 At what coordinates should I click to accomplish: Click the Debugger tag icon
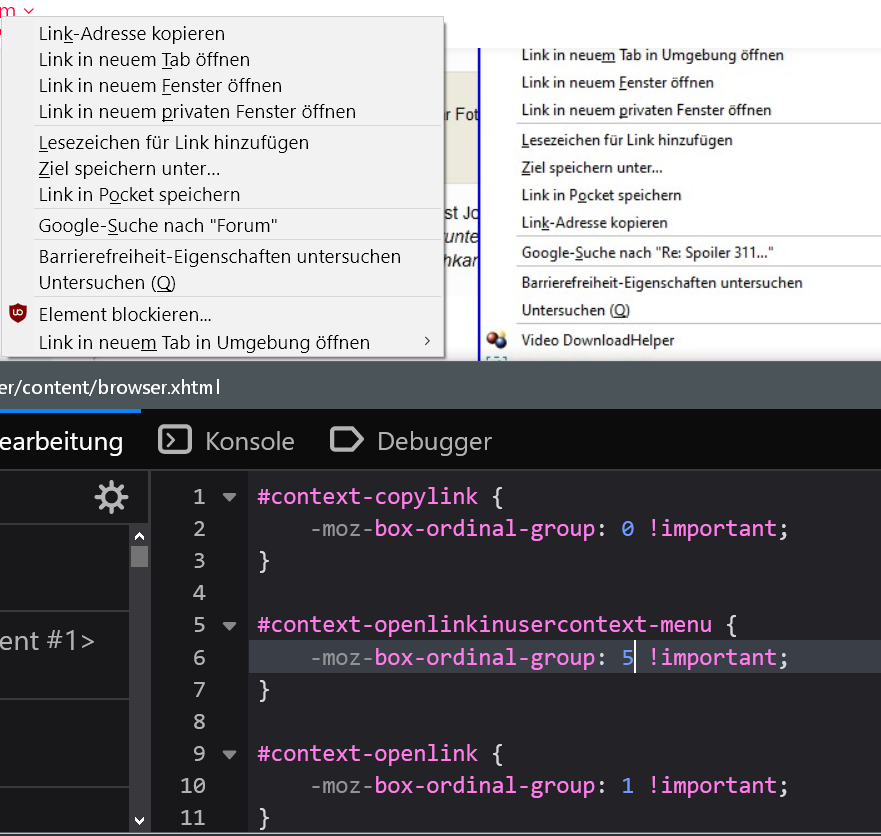pos(346,440)
